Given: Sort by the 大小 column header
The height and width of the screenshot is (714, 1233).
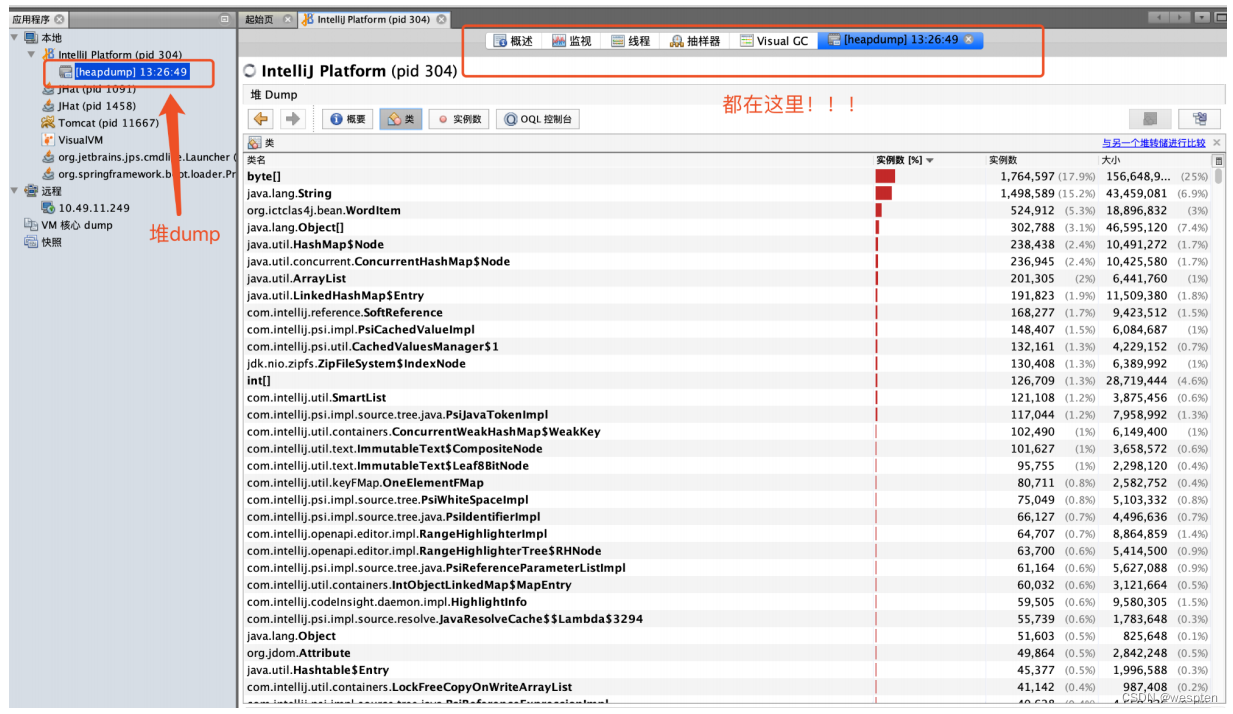Looking at the screenshot, I should [1155, 160].
